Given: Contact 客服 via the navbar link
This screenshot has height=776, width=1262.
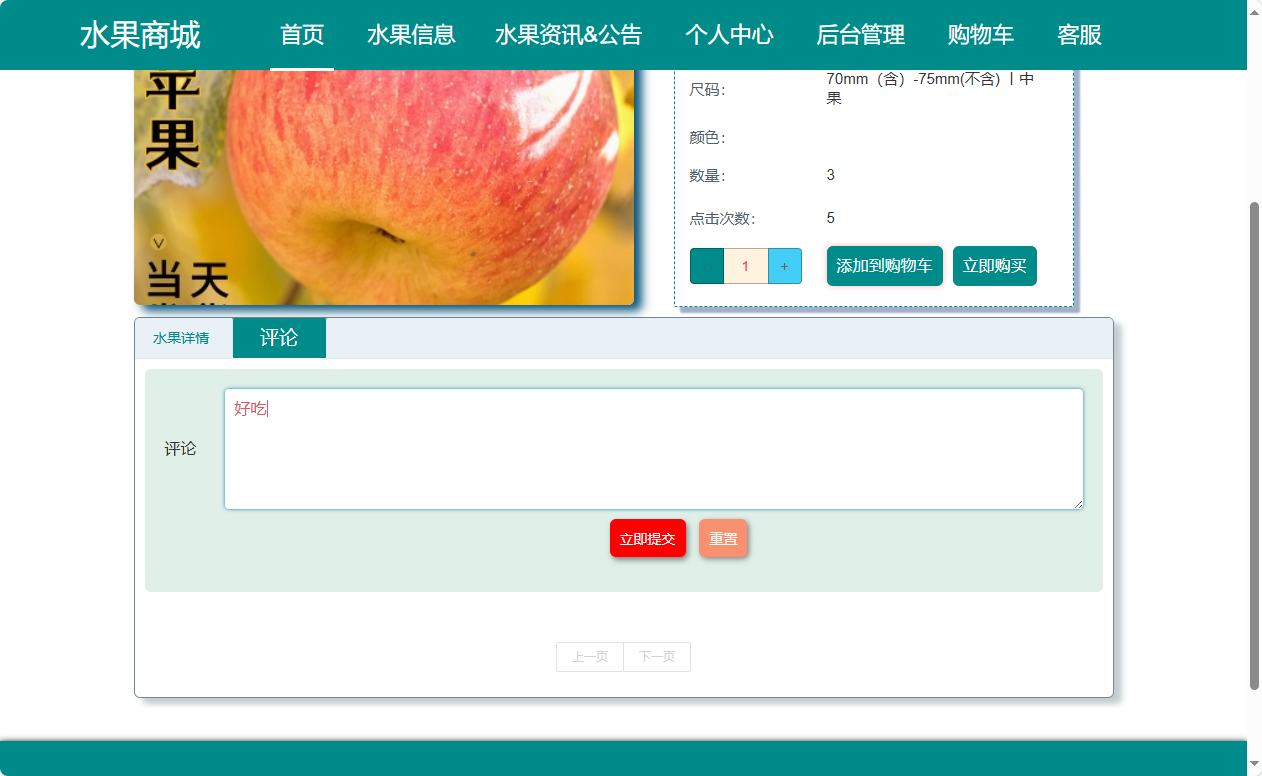Looking at the screenshot, I should (x=1080, y=35).
